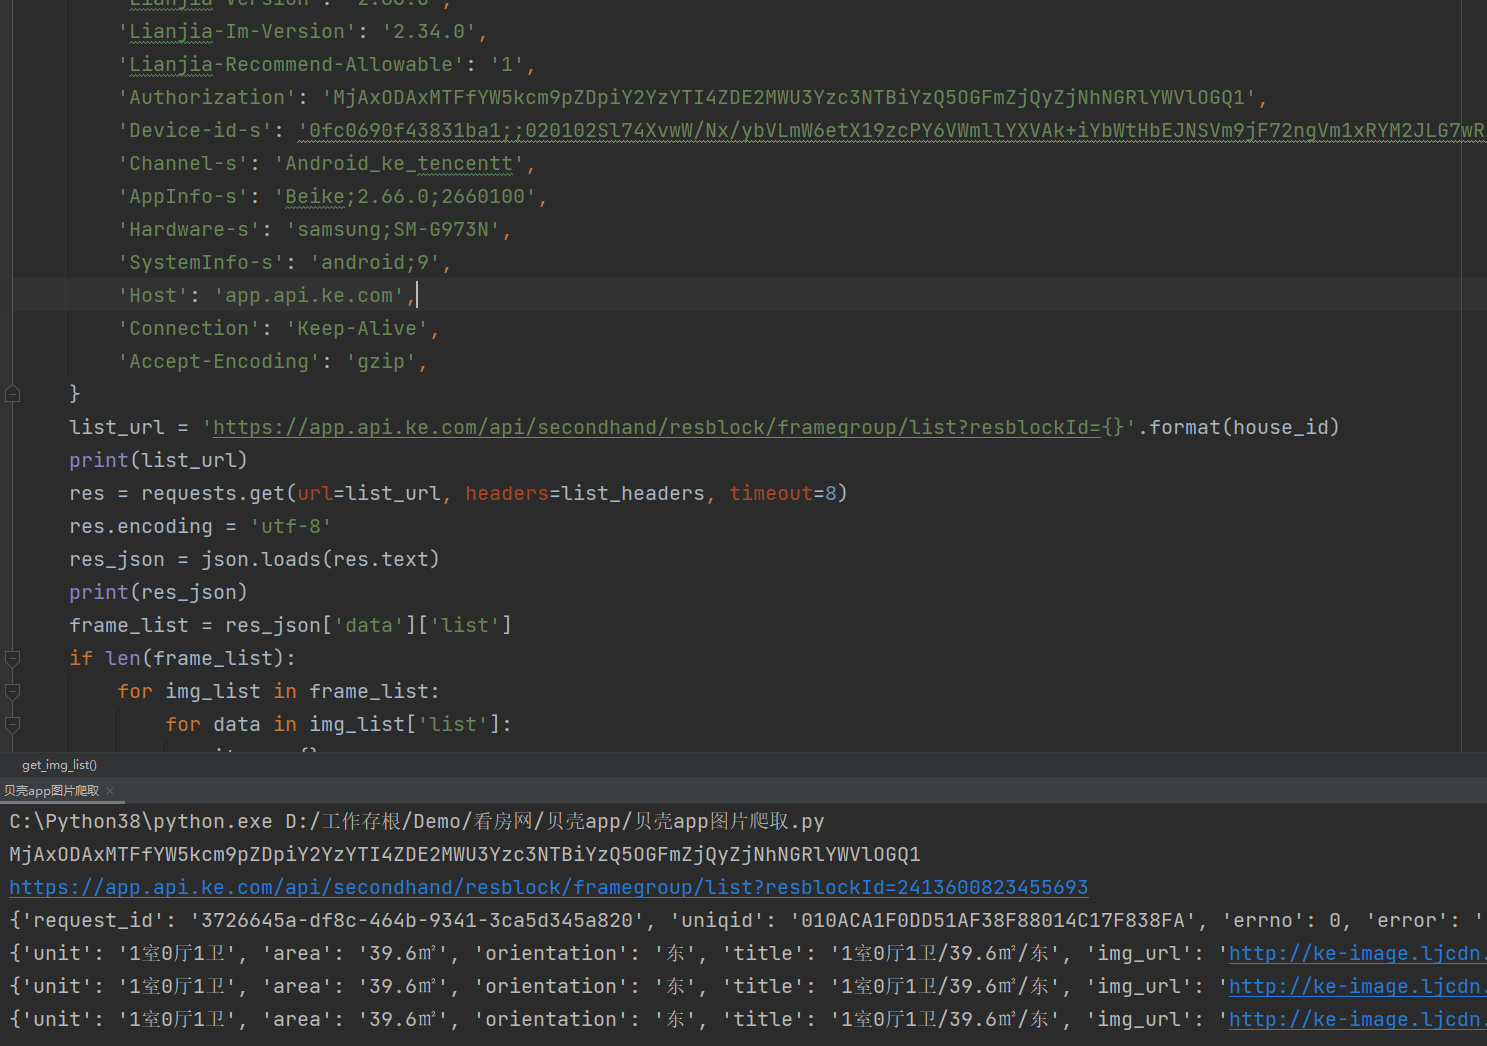Click the 'Accept-Encoding' header key
1487x1046 pixels.
coord(220,361)
